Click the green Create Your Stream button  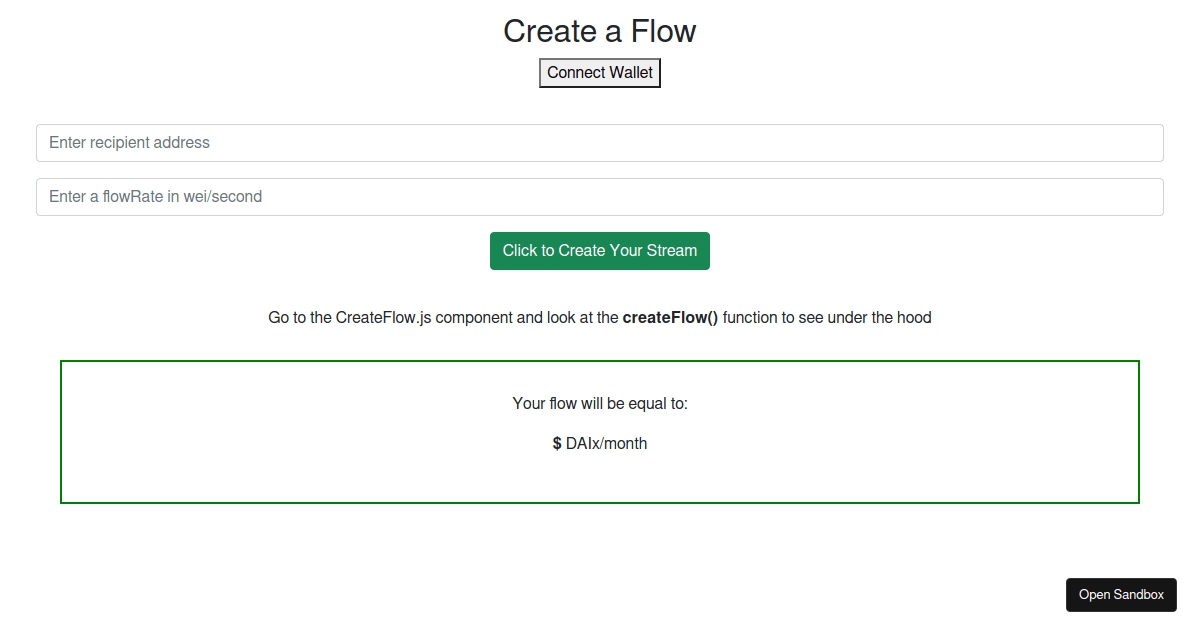click(x=599, y=250)
